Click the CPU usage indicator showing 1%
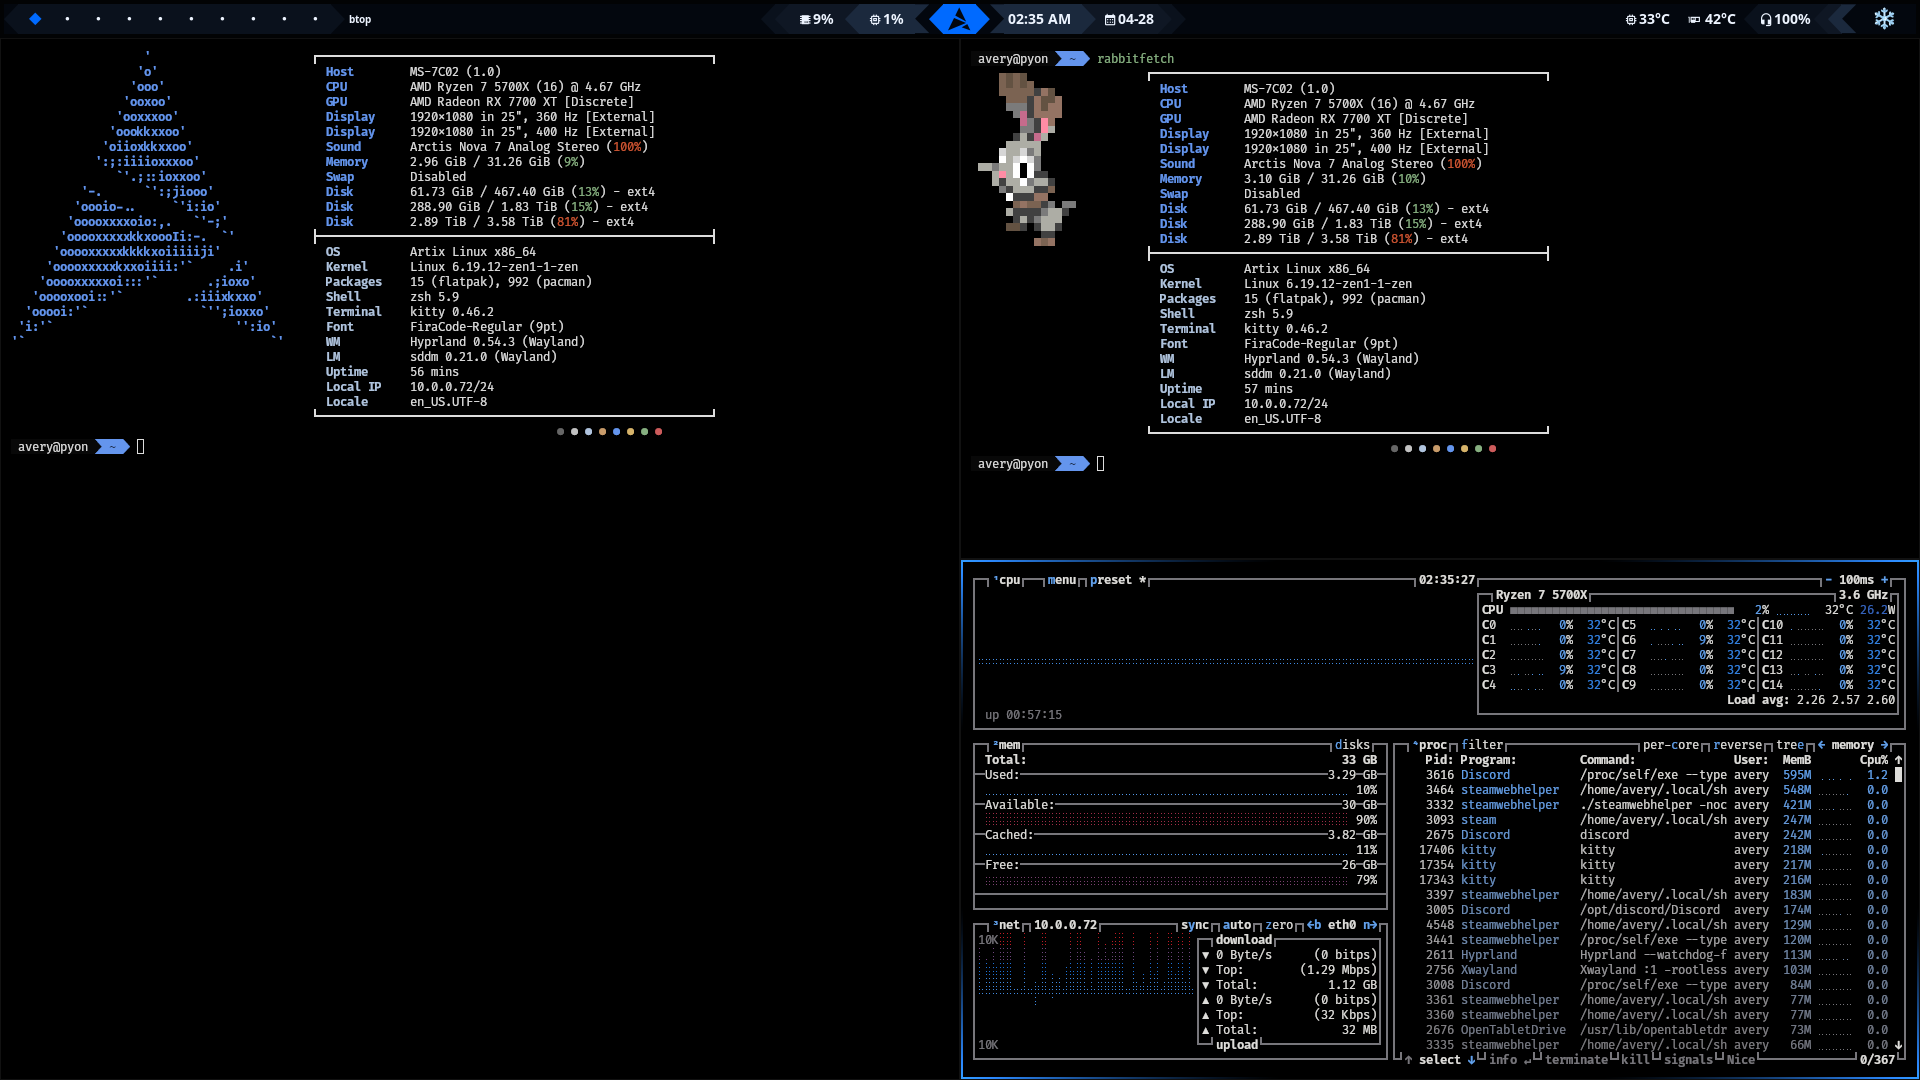The image size is (1920, 1080). pyautogui.click(x=886, y=19)
